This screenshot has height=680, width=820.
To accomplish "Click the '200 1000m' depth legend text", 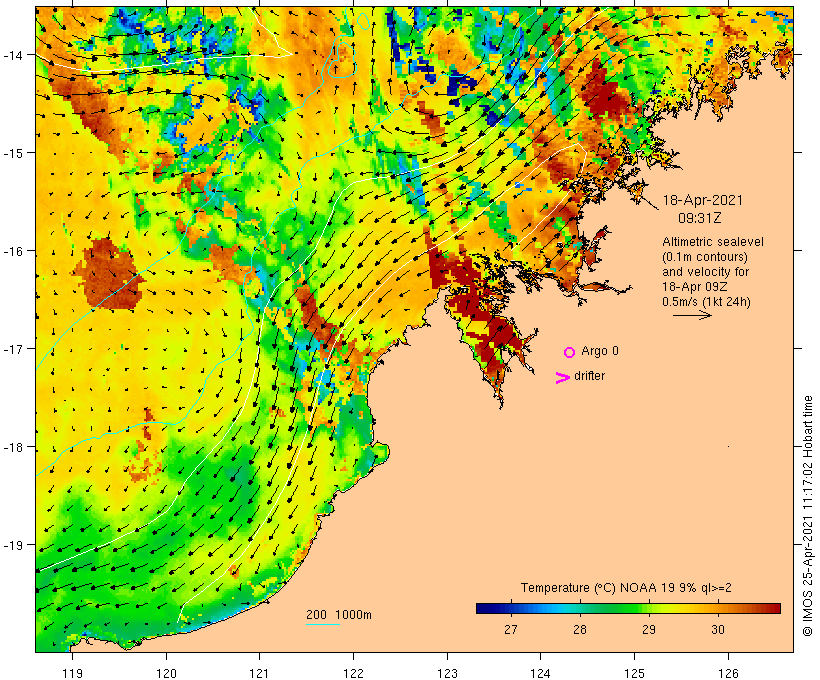I will coord(339,615).
